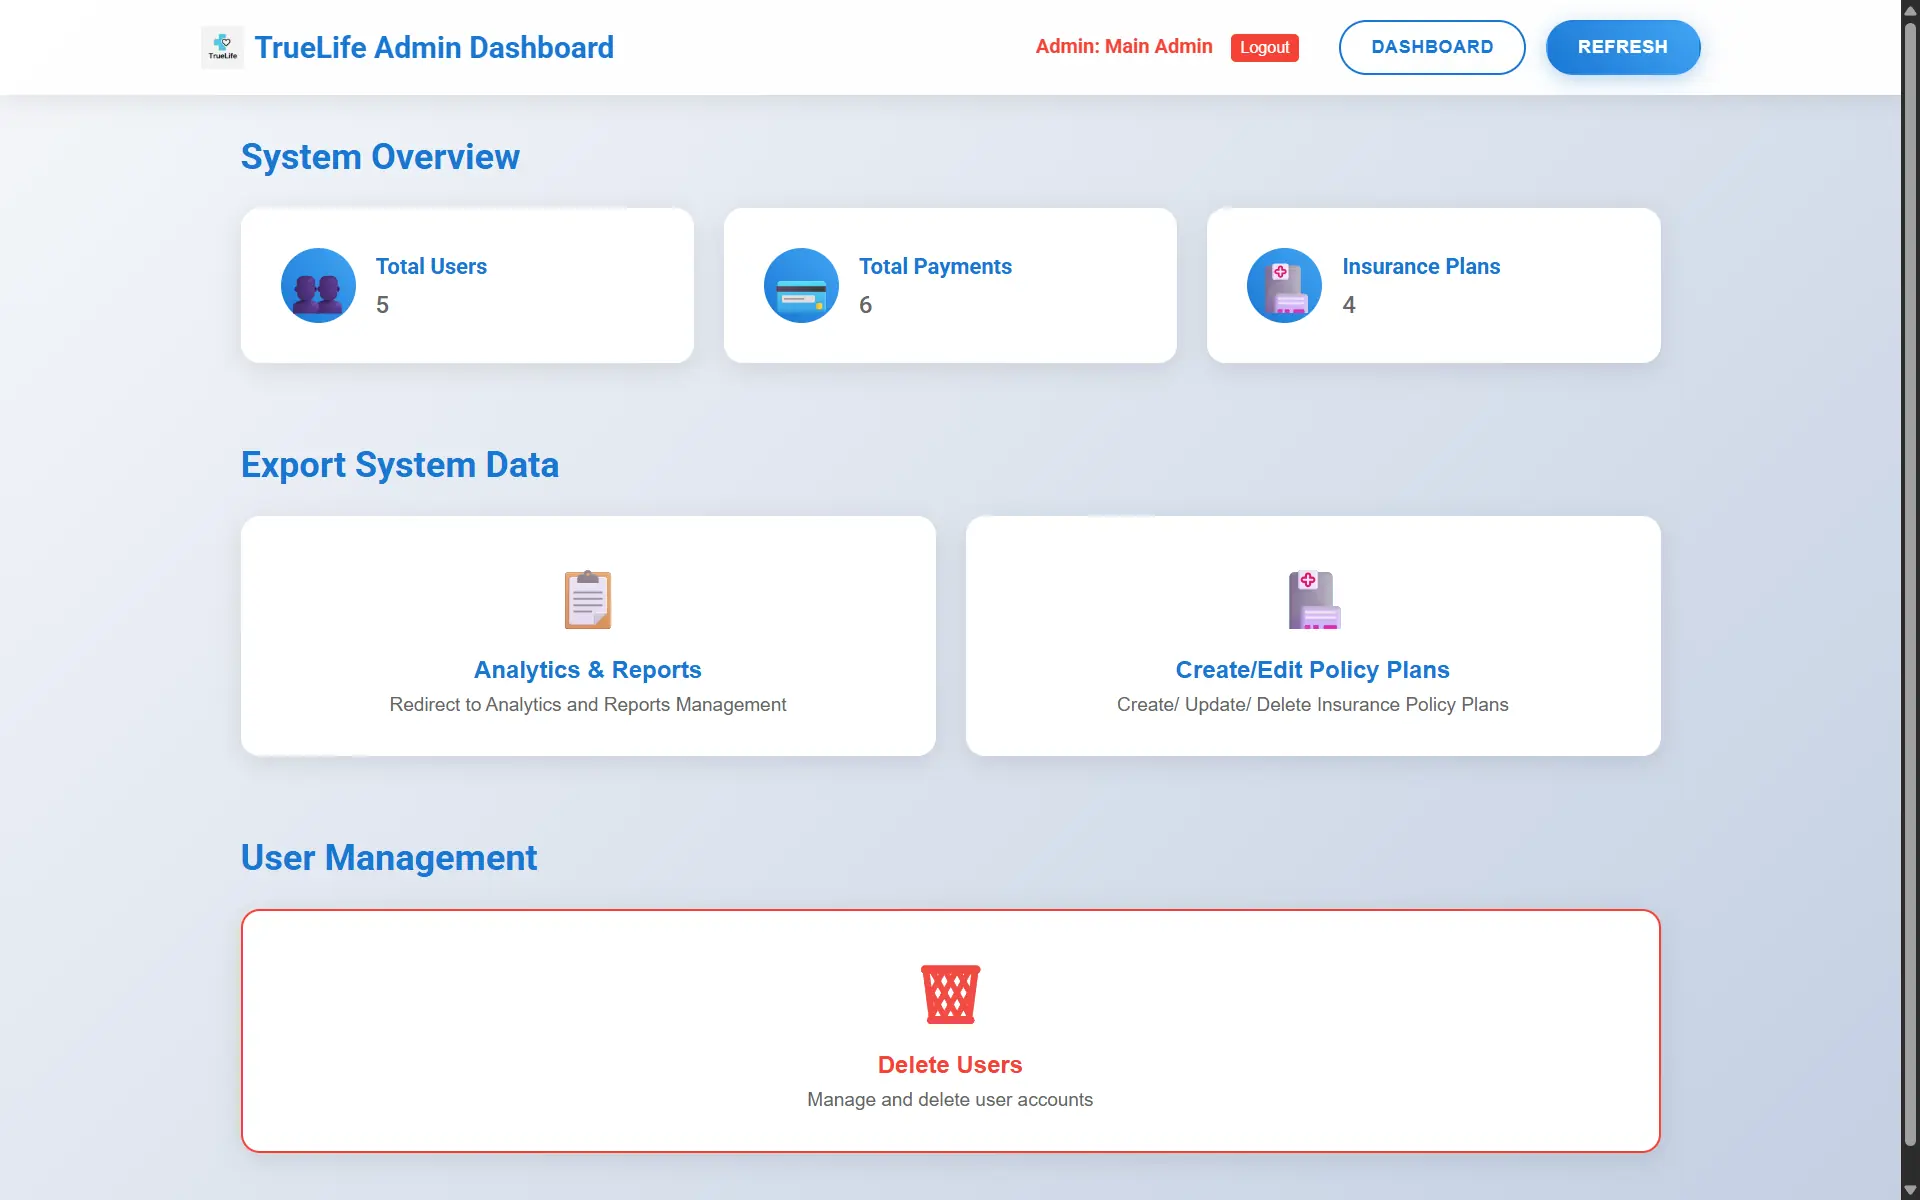Click the red trash basket icon
This screenshot has height=1200, width=1920.
tap(950, 994)
